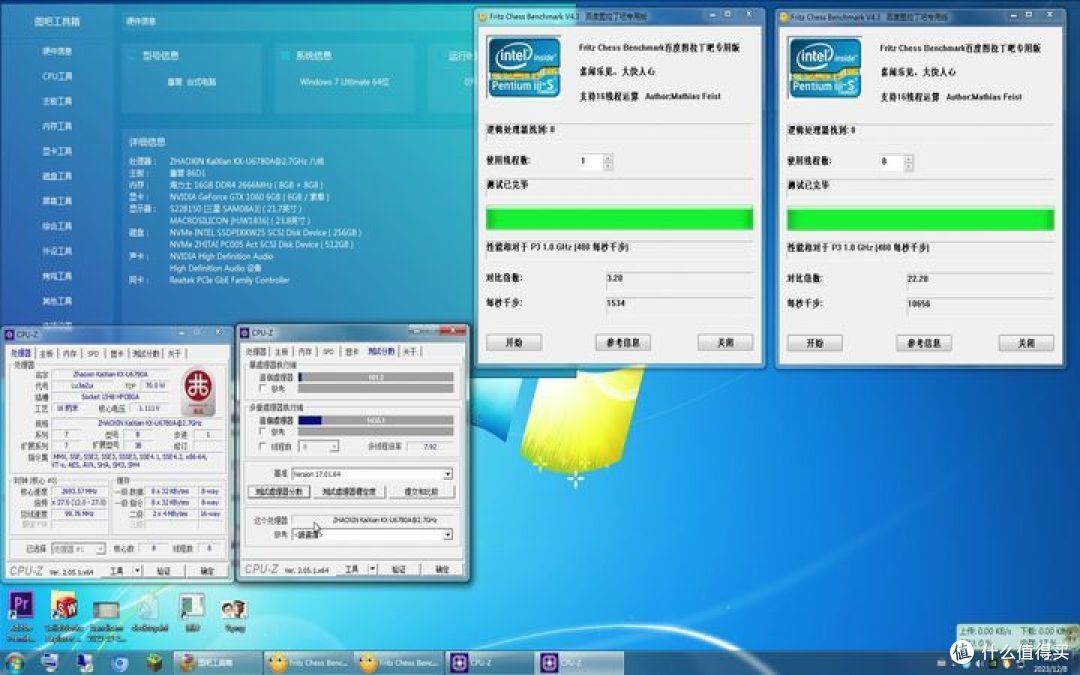This screenshot has height=675, width=1080.
Task: Open the Minecraft block icon in taskbar
Action: coord(153,662)
